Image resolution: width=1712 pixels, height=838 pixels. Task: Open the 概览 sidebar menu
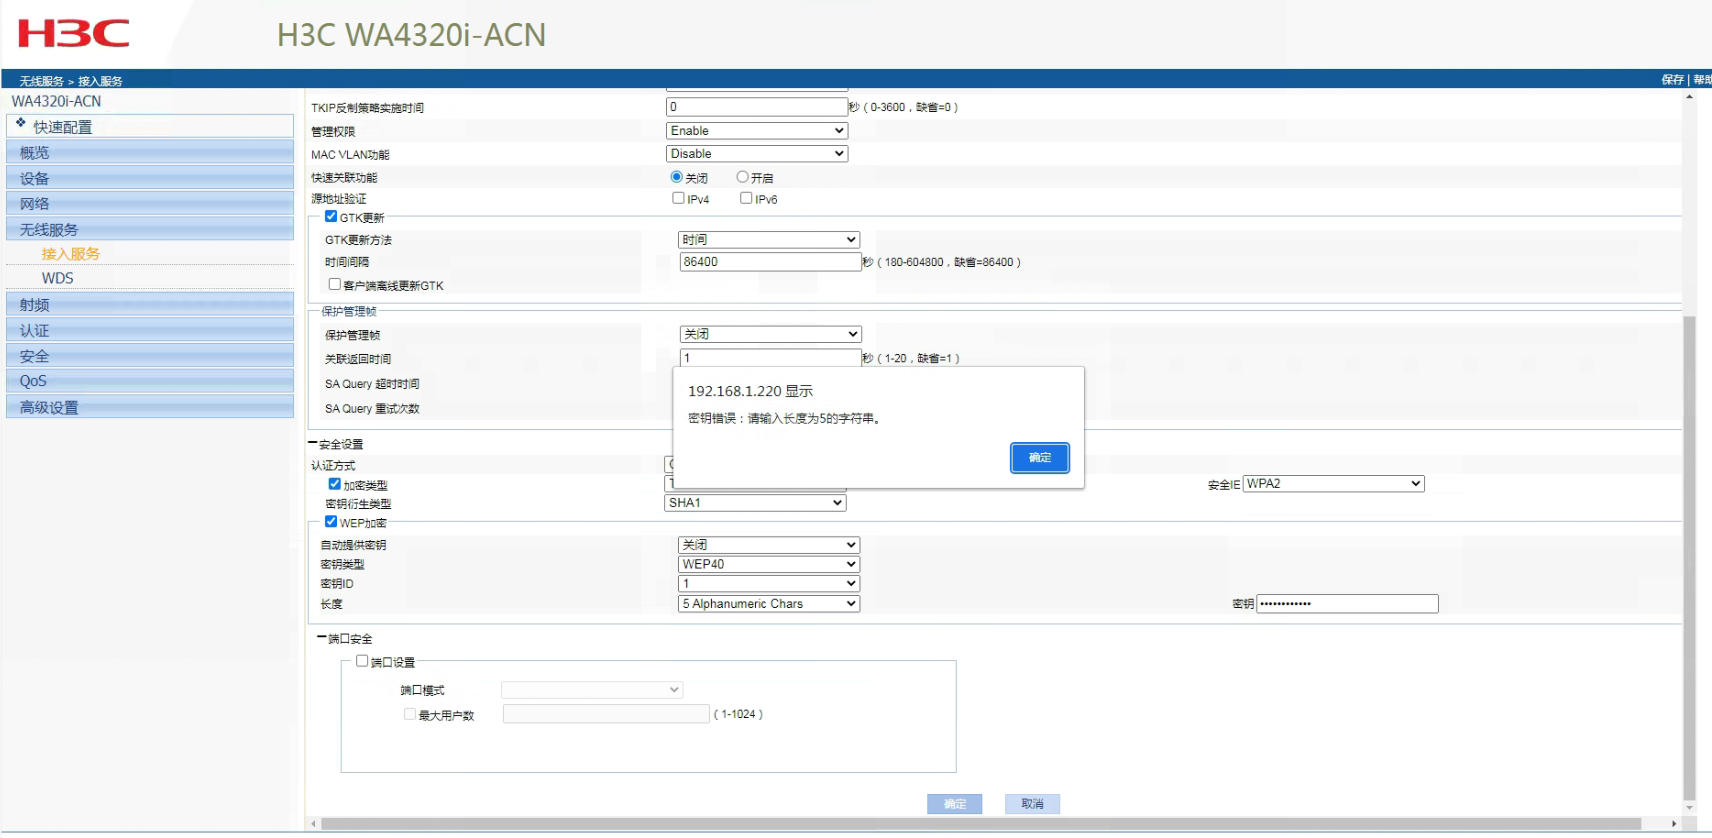(x=150, y=152)
